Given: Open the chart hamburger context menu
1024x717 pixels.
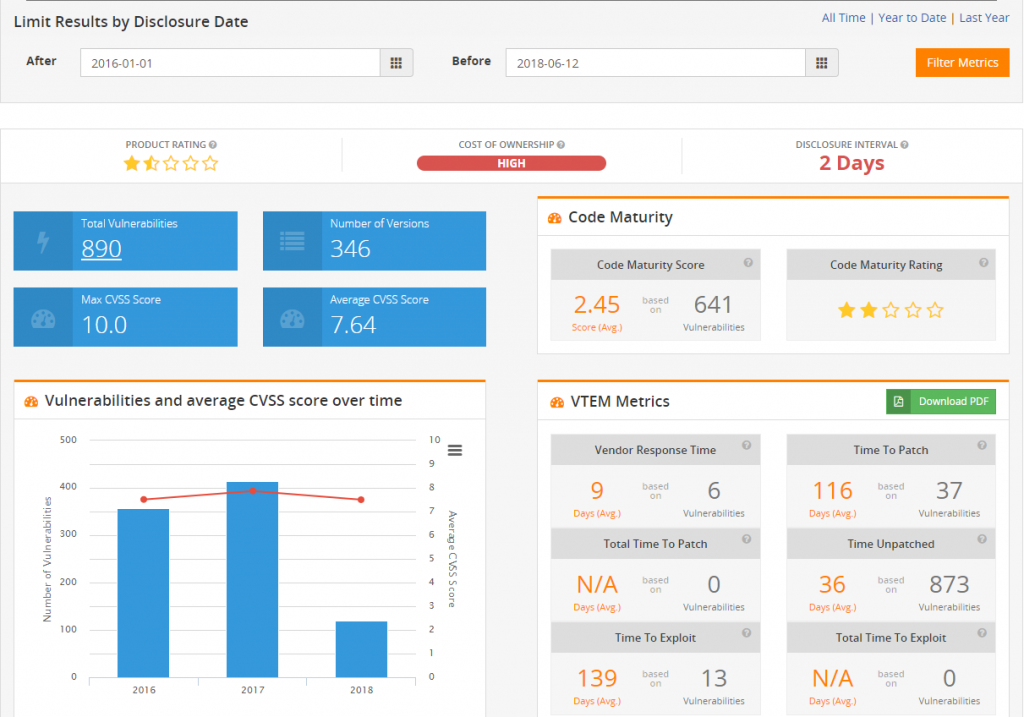Looking at the screenshot, I should [455, 450].
